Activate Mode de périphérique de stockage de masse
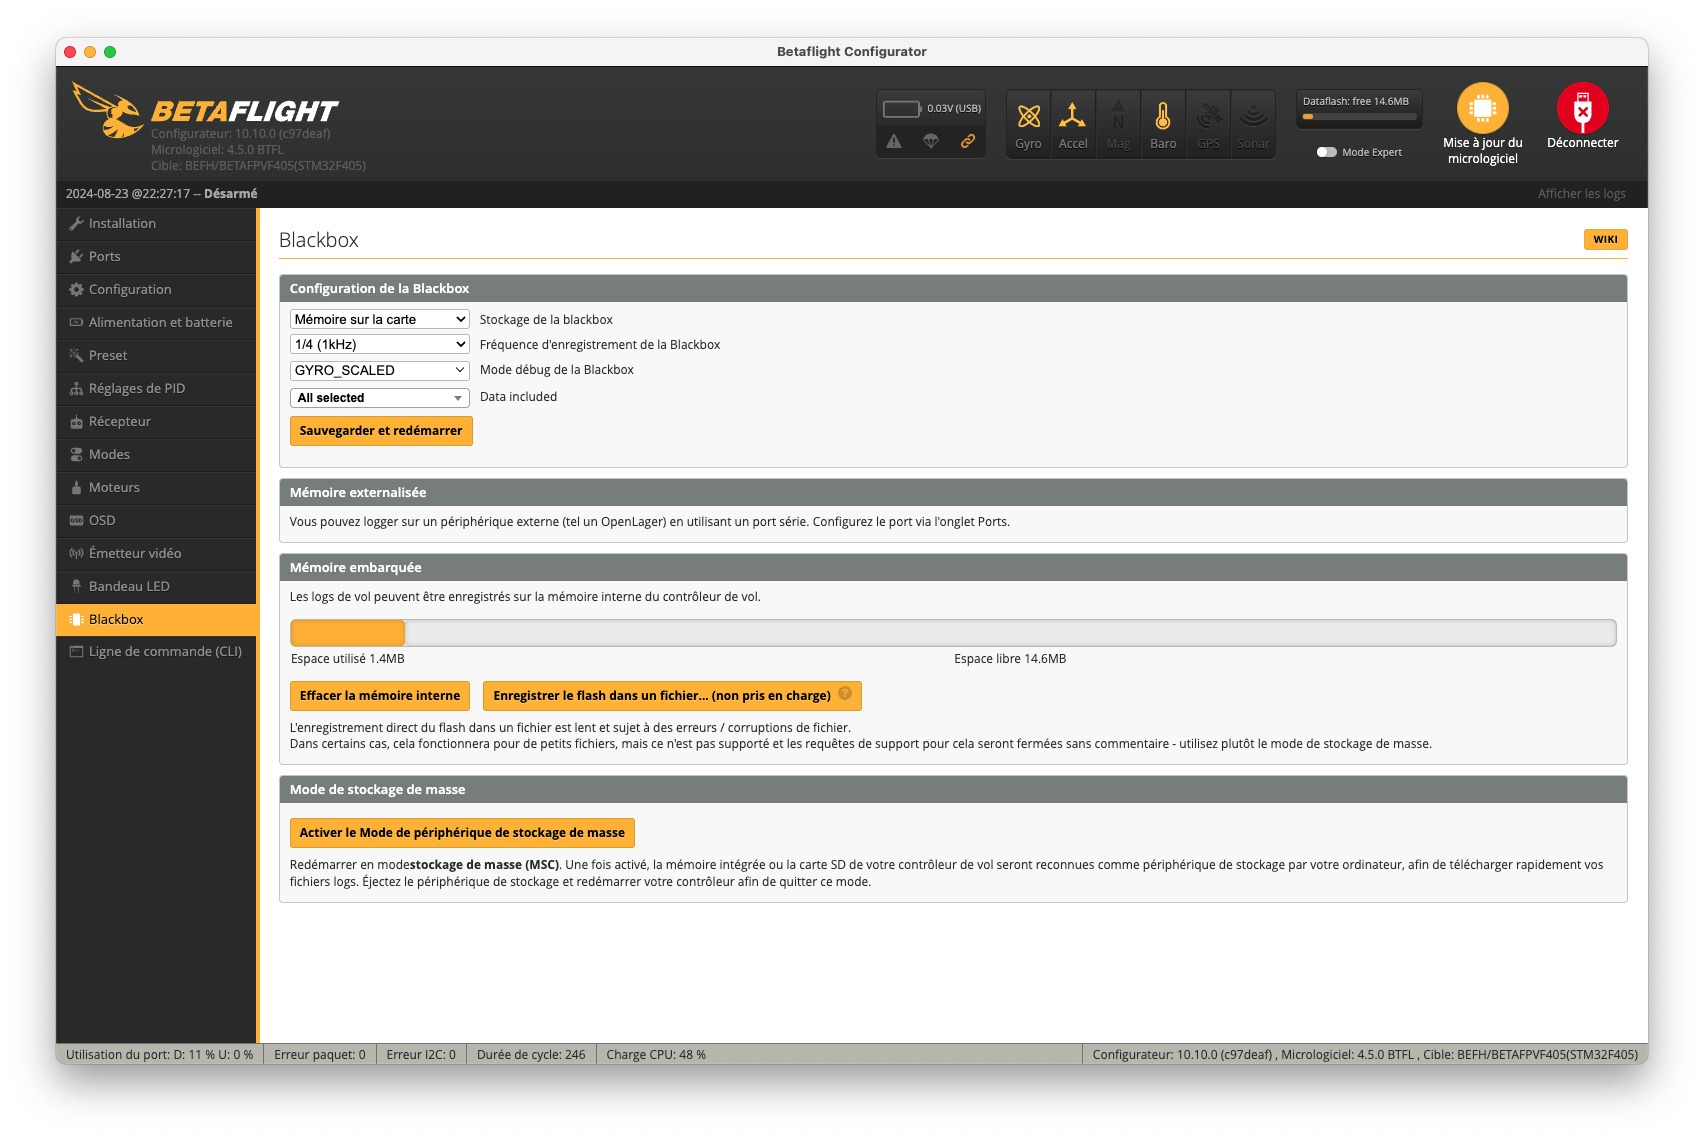 click(x=462, y=833)
